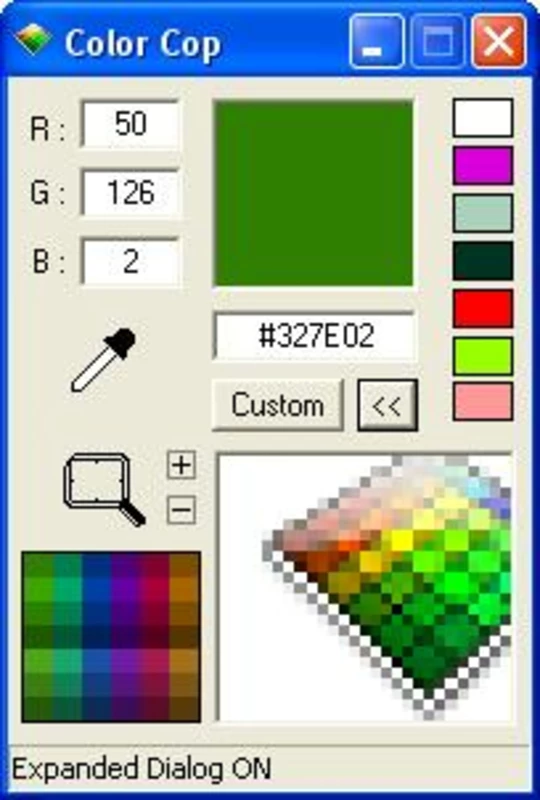Screen dimensions: 540x800
Task: Pick the magenta history swatch
Action: 483,165
